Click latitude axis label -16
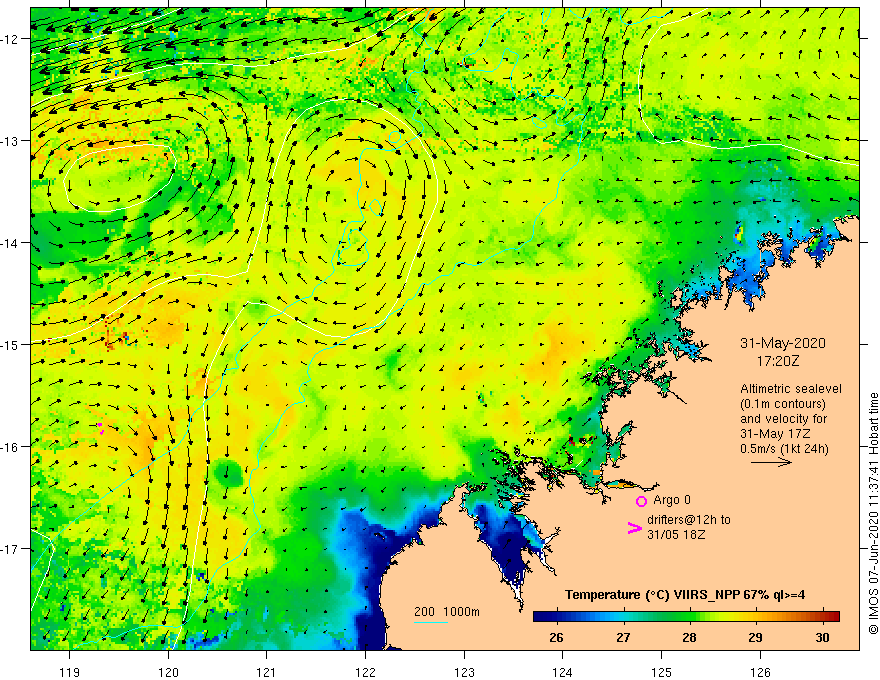The width and height of the screenshot is (880, 680). 11,447
